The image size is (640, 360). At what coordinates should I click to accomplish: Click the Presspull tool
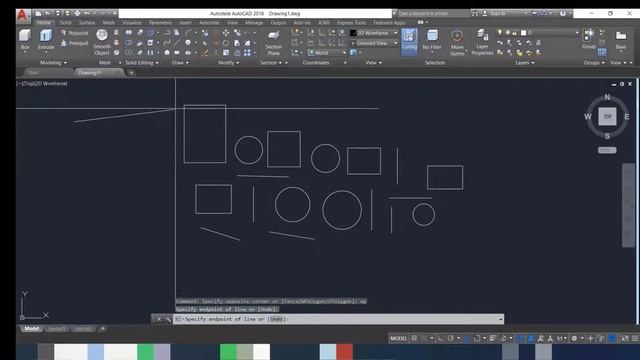click(x=75, y=43)
